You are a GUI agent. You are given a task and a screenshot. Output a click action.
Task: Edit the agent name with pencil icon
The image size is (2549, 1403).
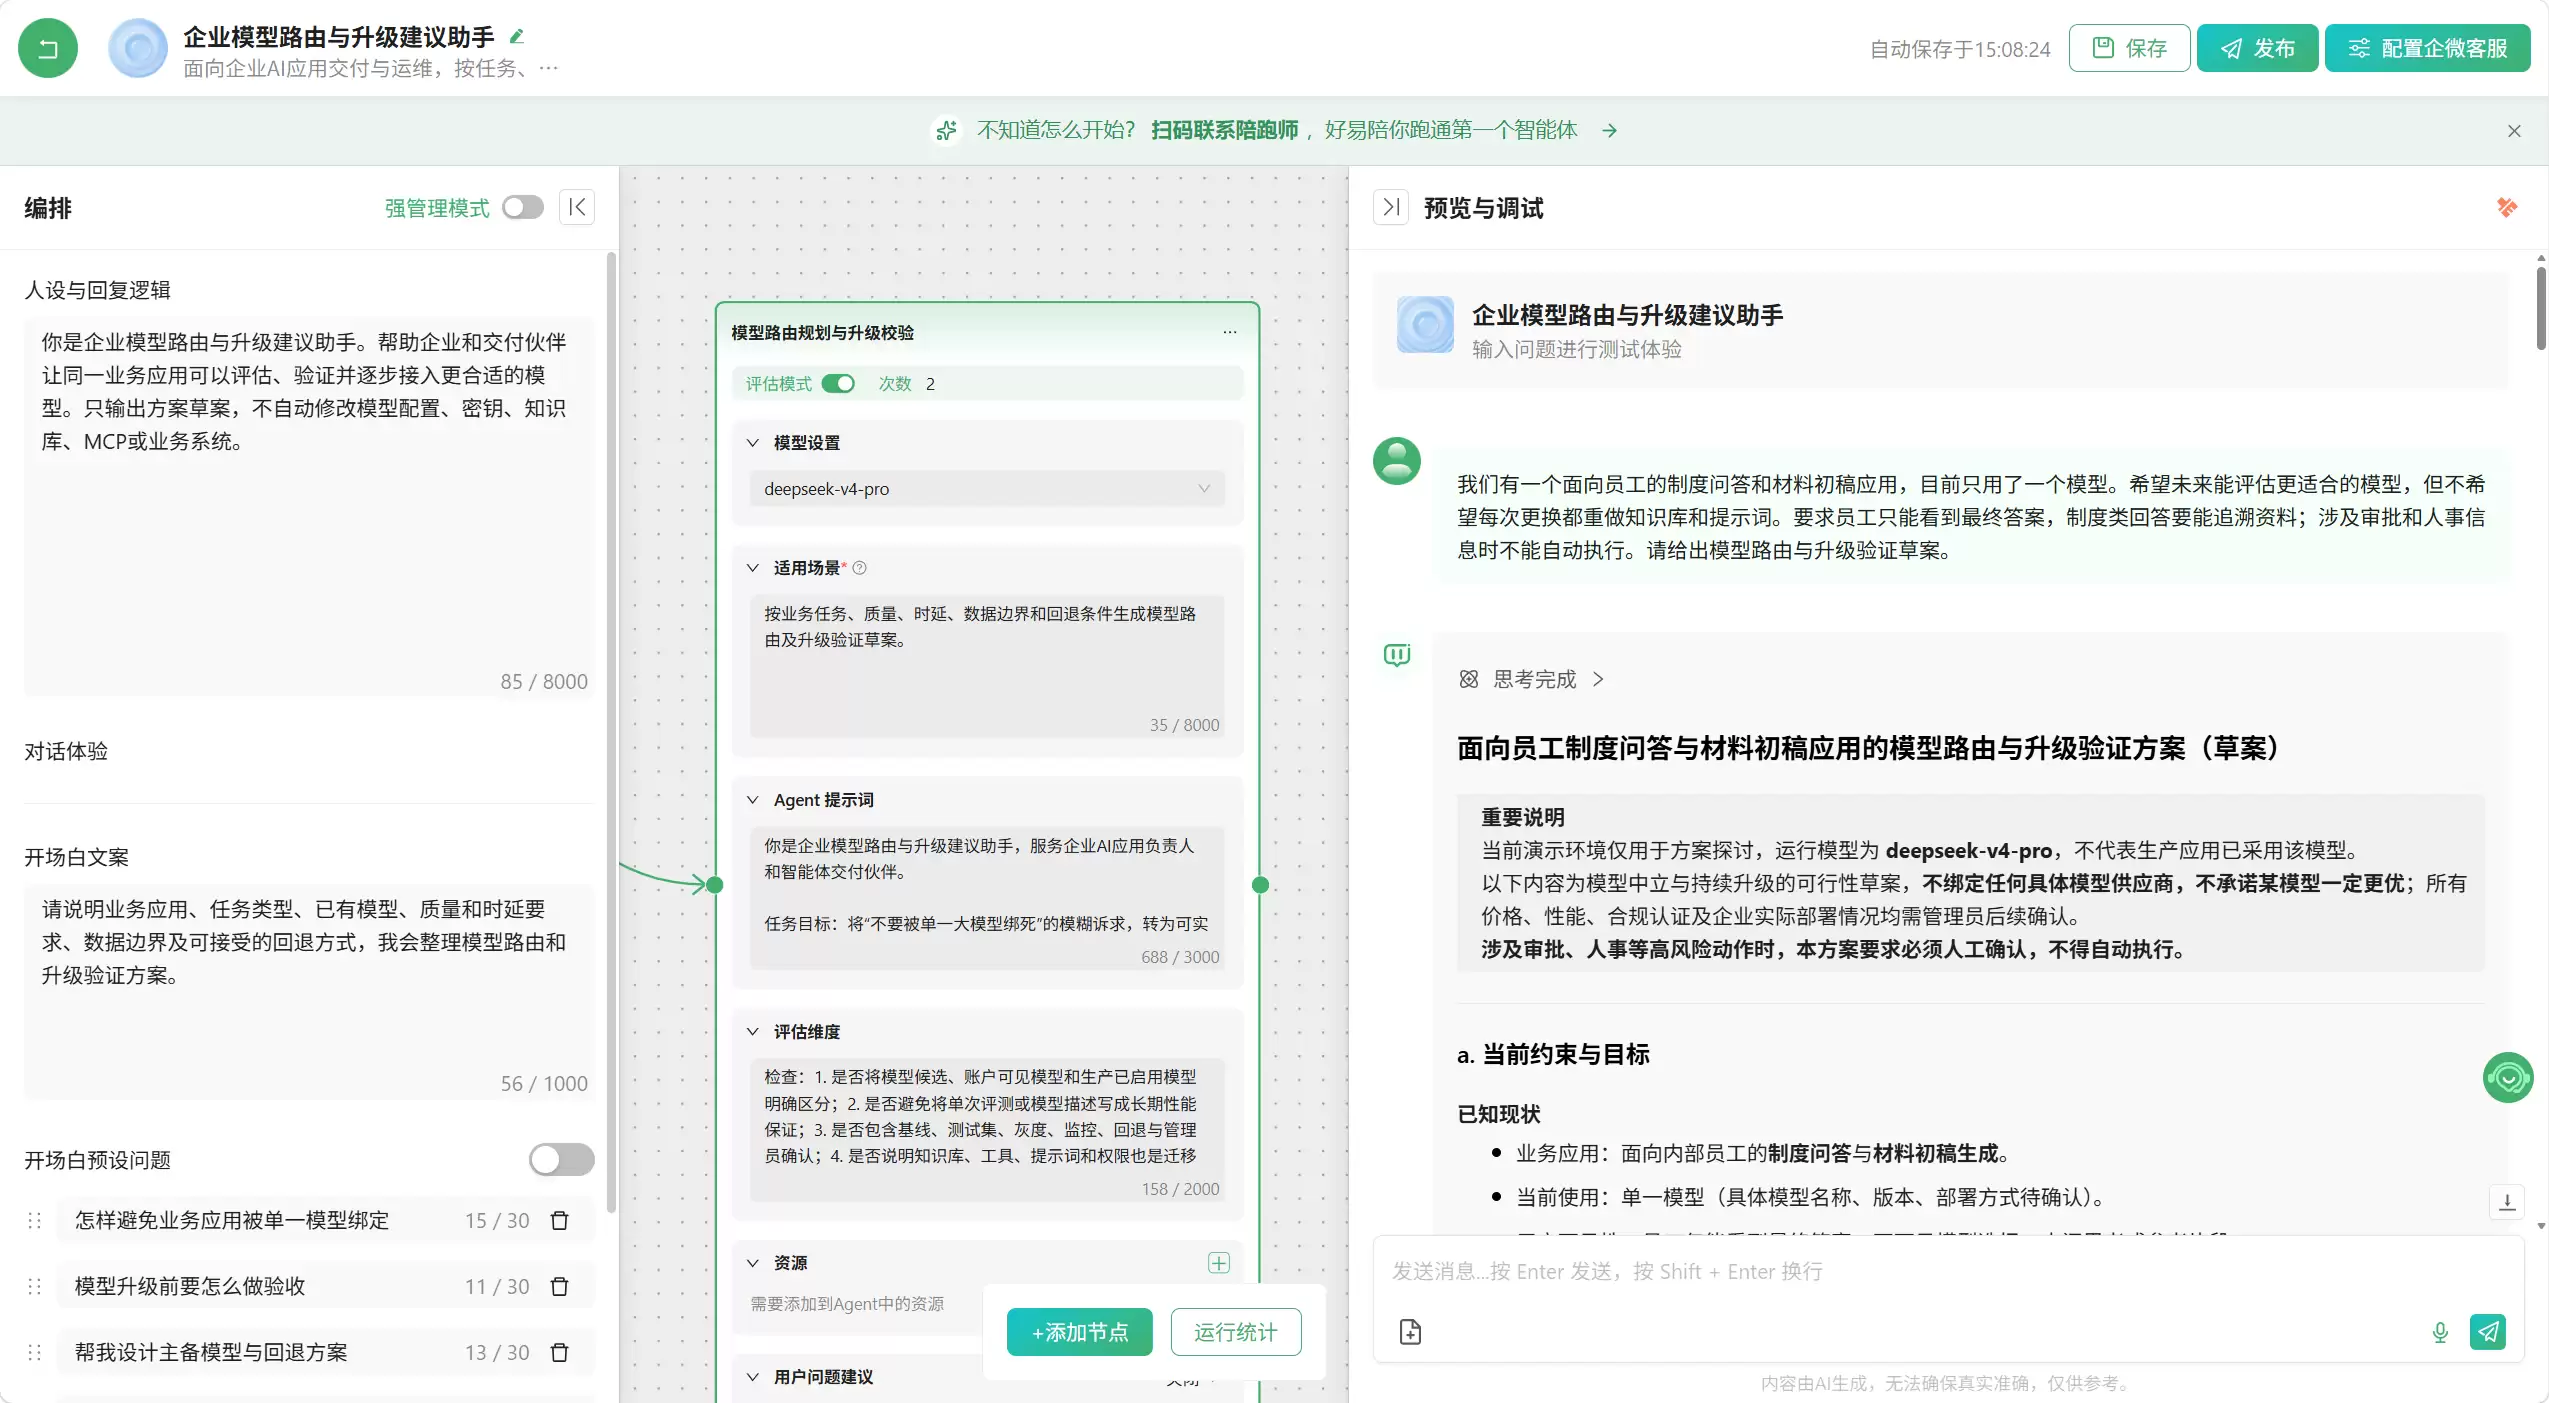coord(516,37)
